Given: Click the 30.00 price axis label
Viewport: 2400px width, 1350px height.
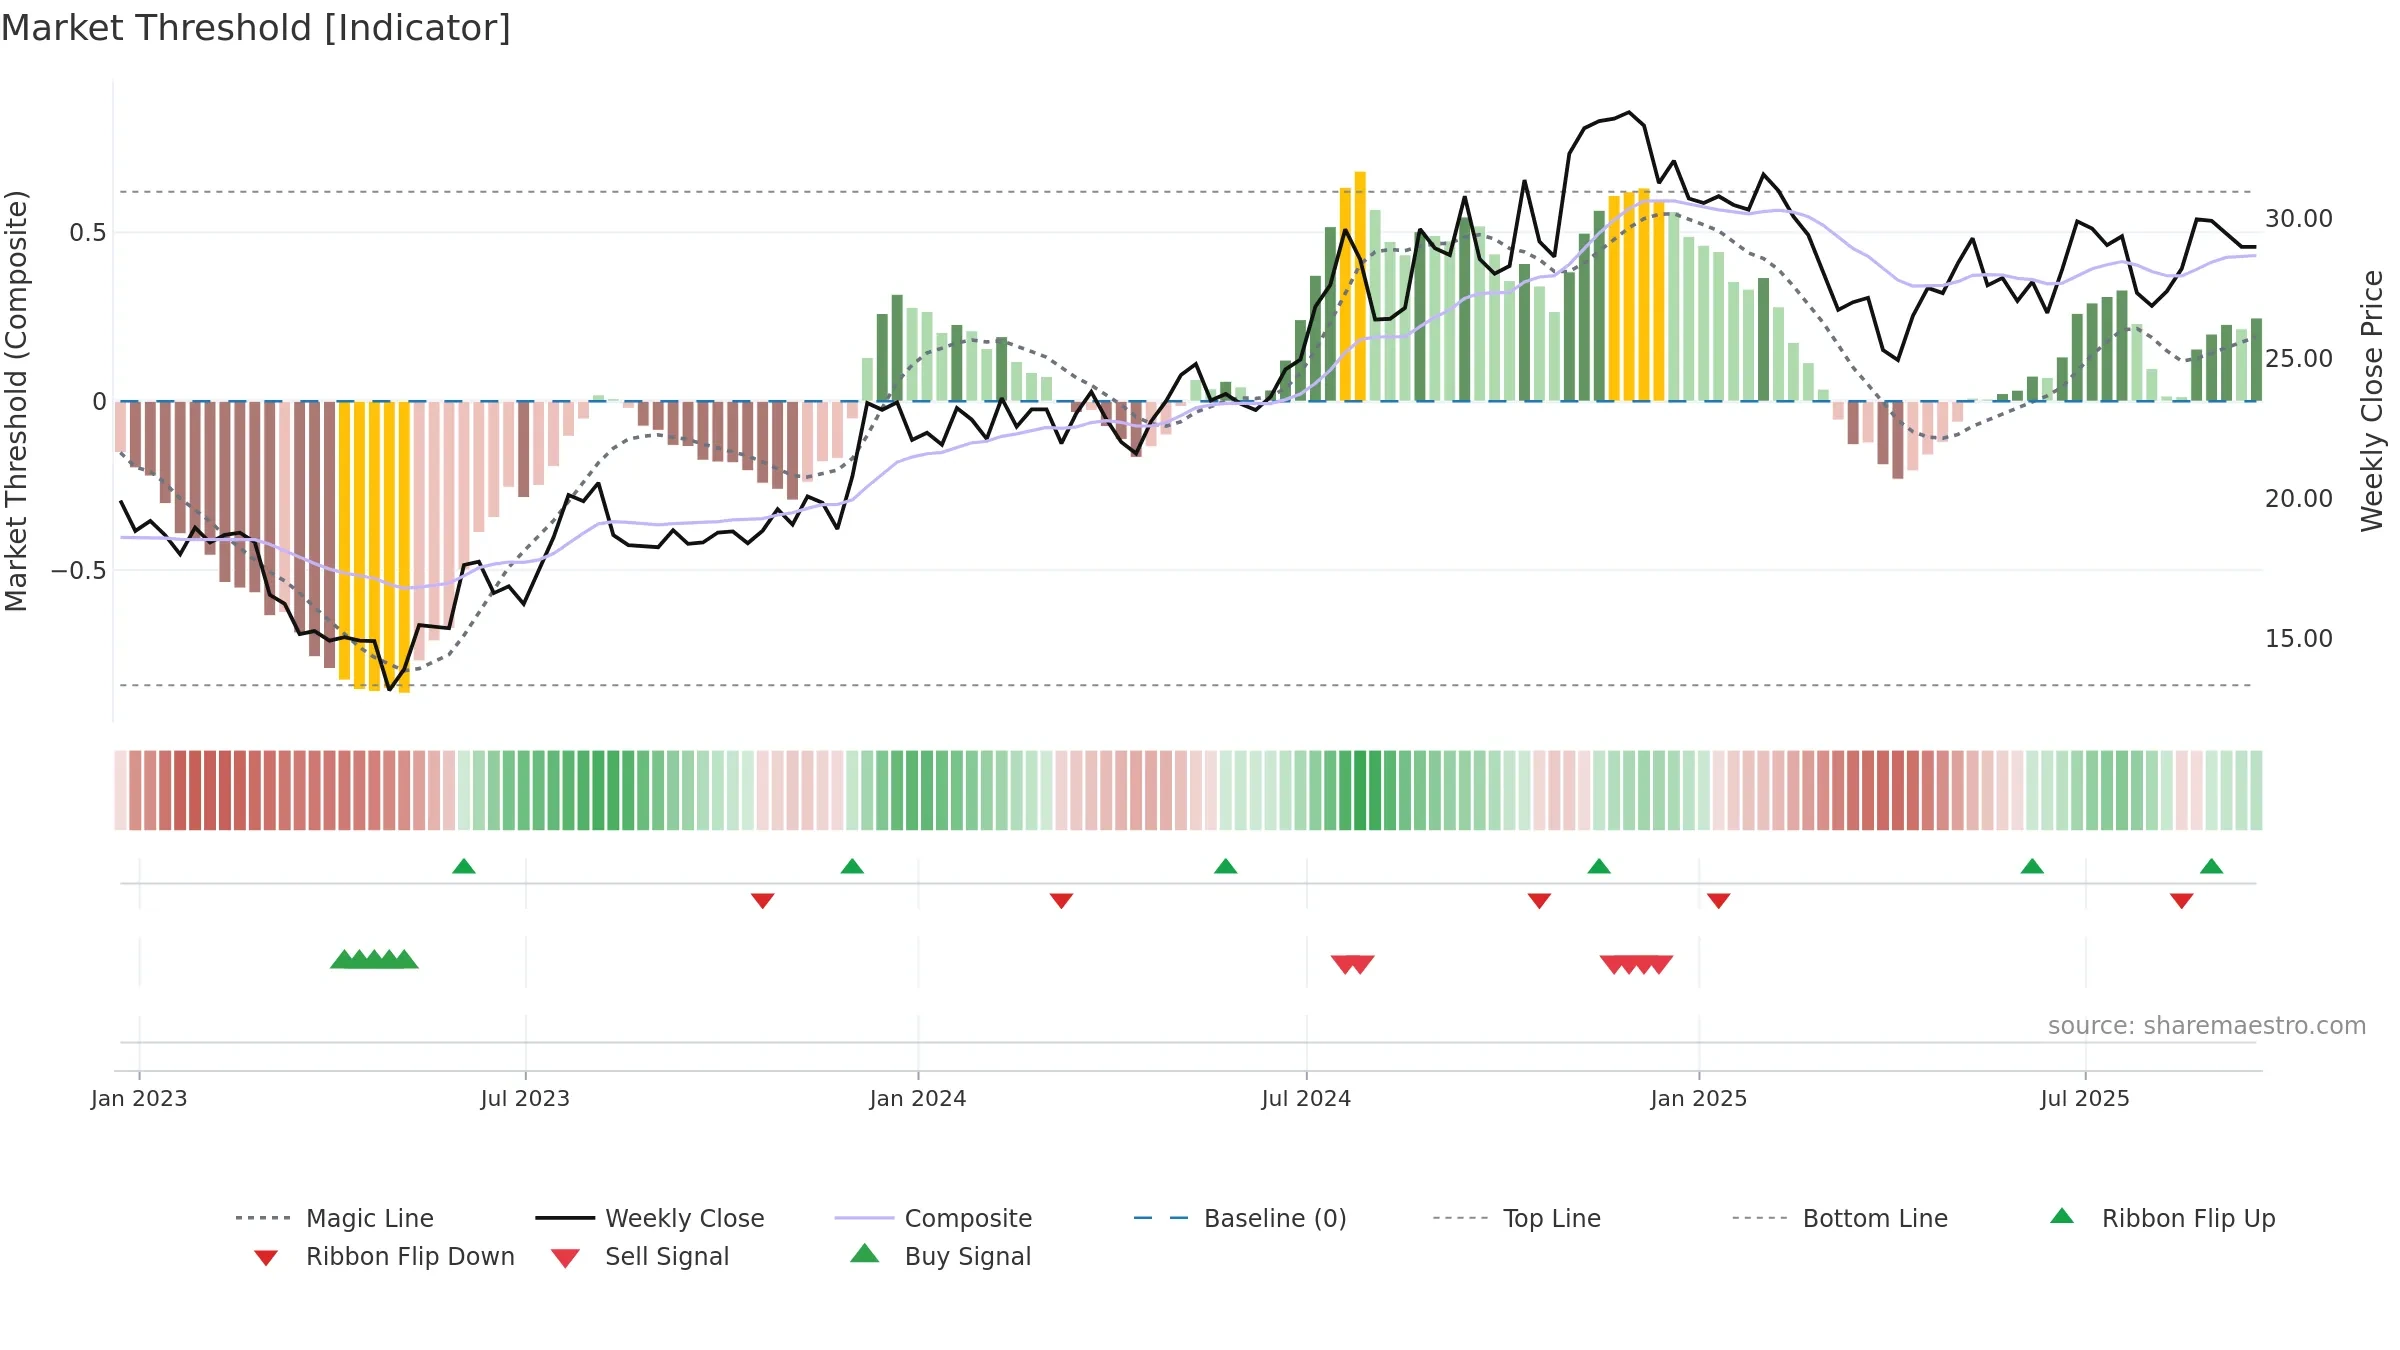Looking at the screenshot, I should coord(2299,219).
